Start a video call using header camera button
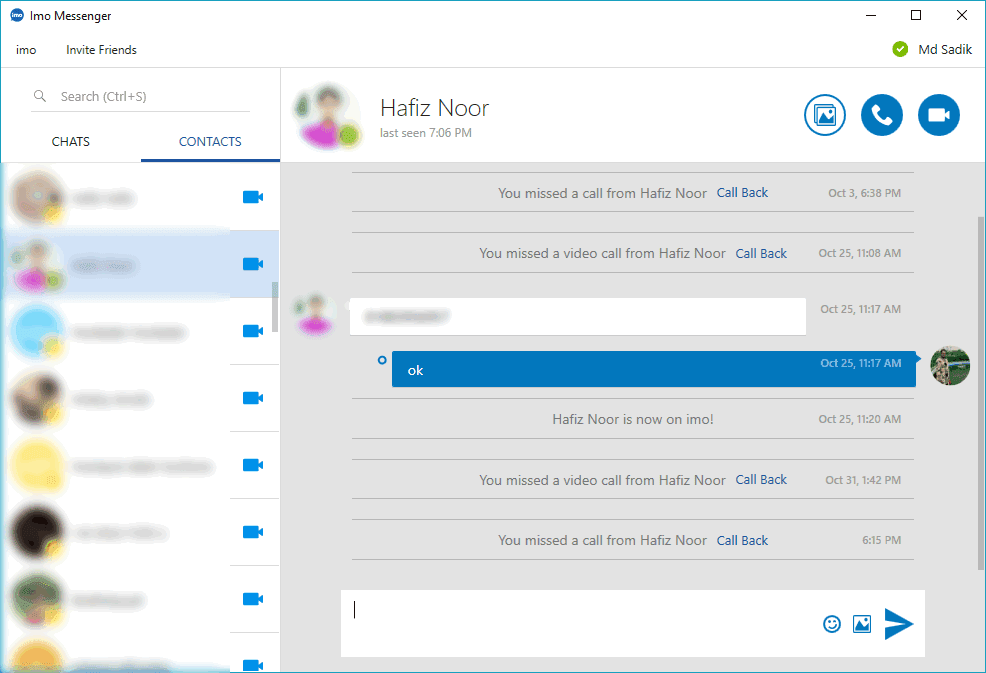 coord(939,115)
